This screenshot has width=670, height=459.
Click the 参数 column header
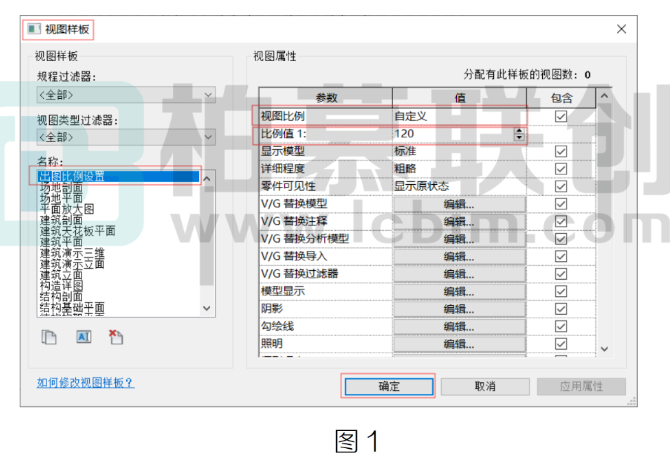pyautogui.click(x=326, y=98)
